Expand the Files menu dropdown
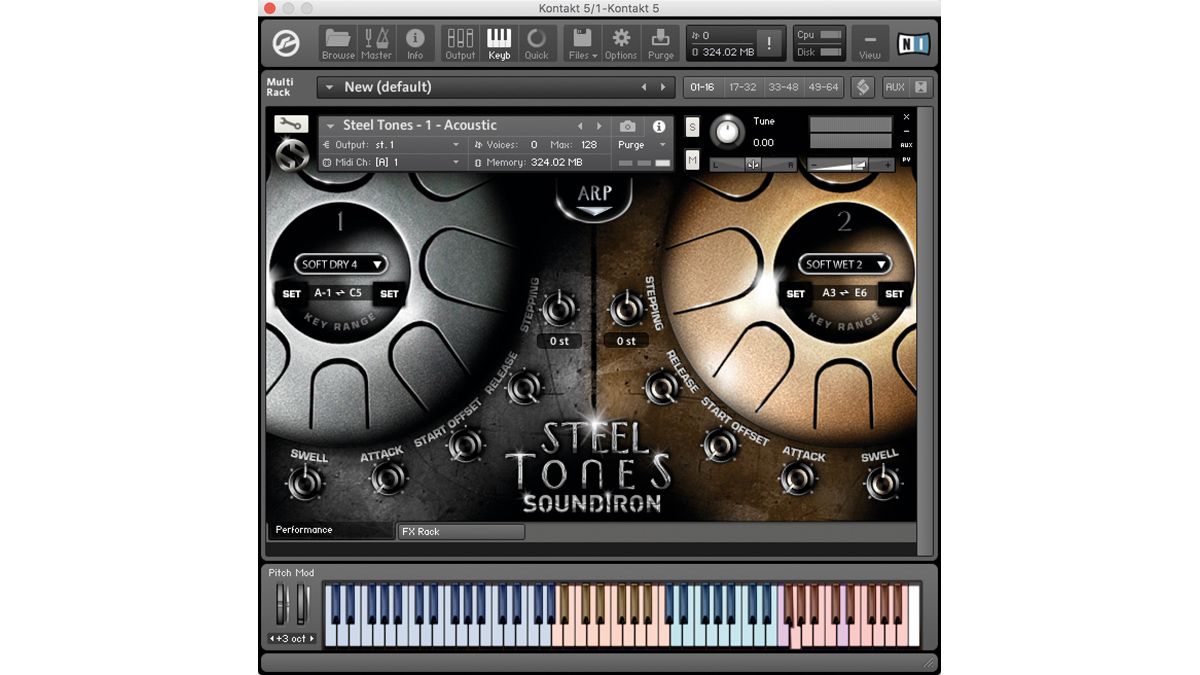The height and width of the screenshot is (675, 1200). (x=581, y=42)
